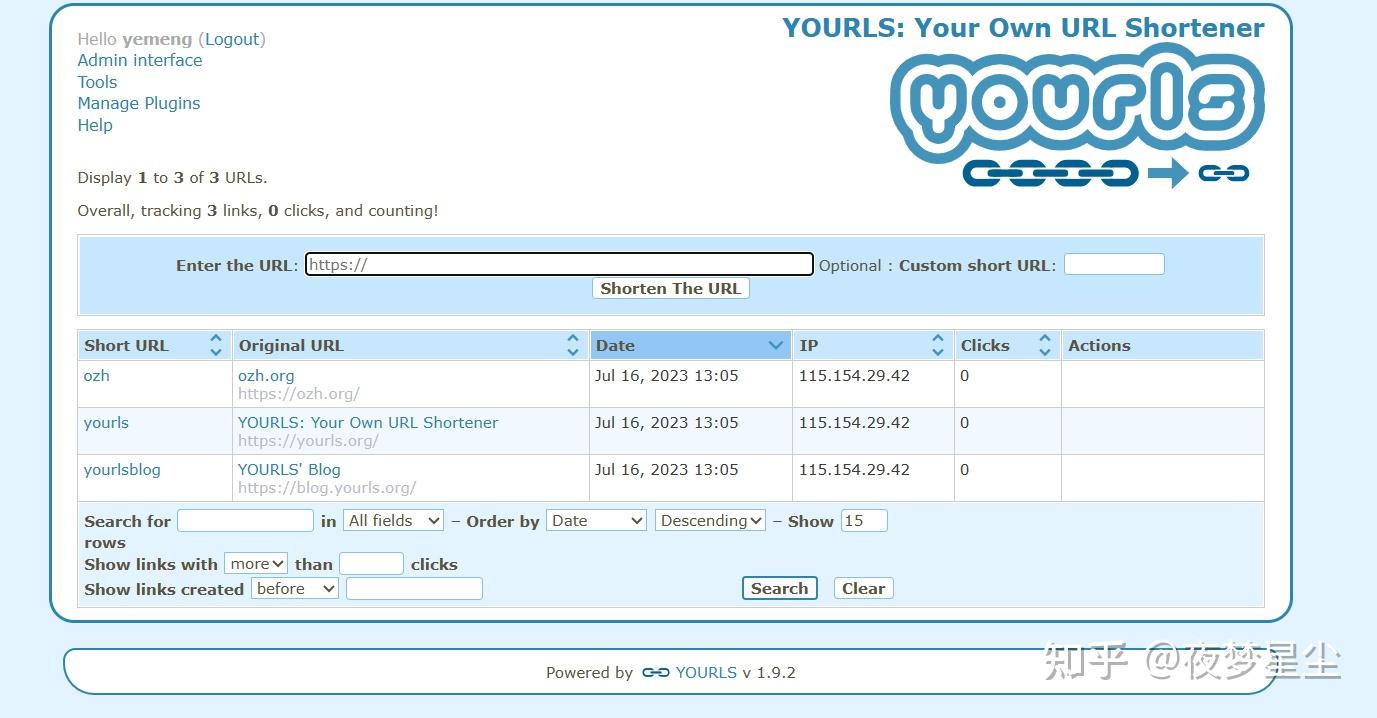Click the chain-link icon in the footer
This screenshot has height=718, width=1377.
pyautogui.click(x=655, y=672)
